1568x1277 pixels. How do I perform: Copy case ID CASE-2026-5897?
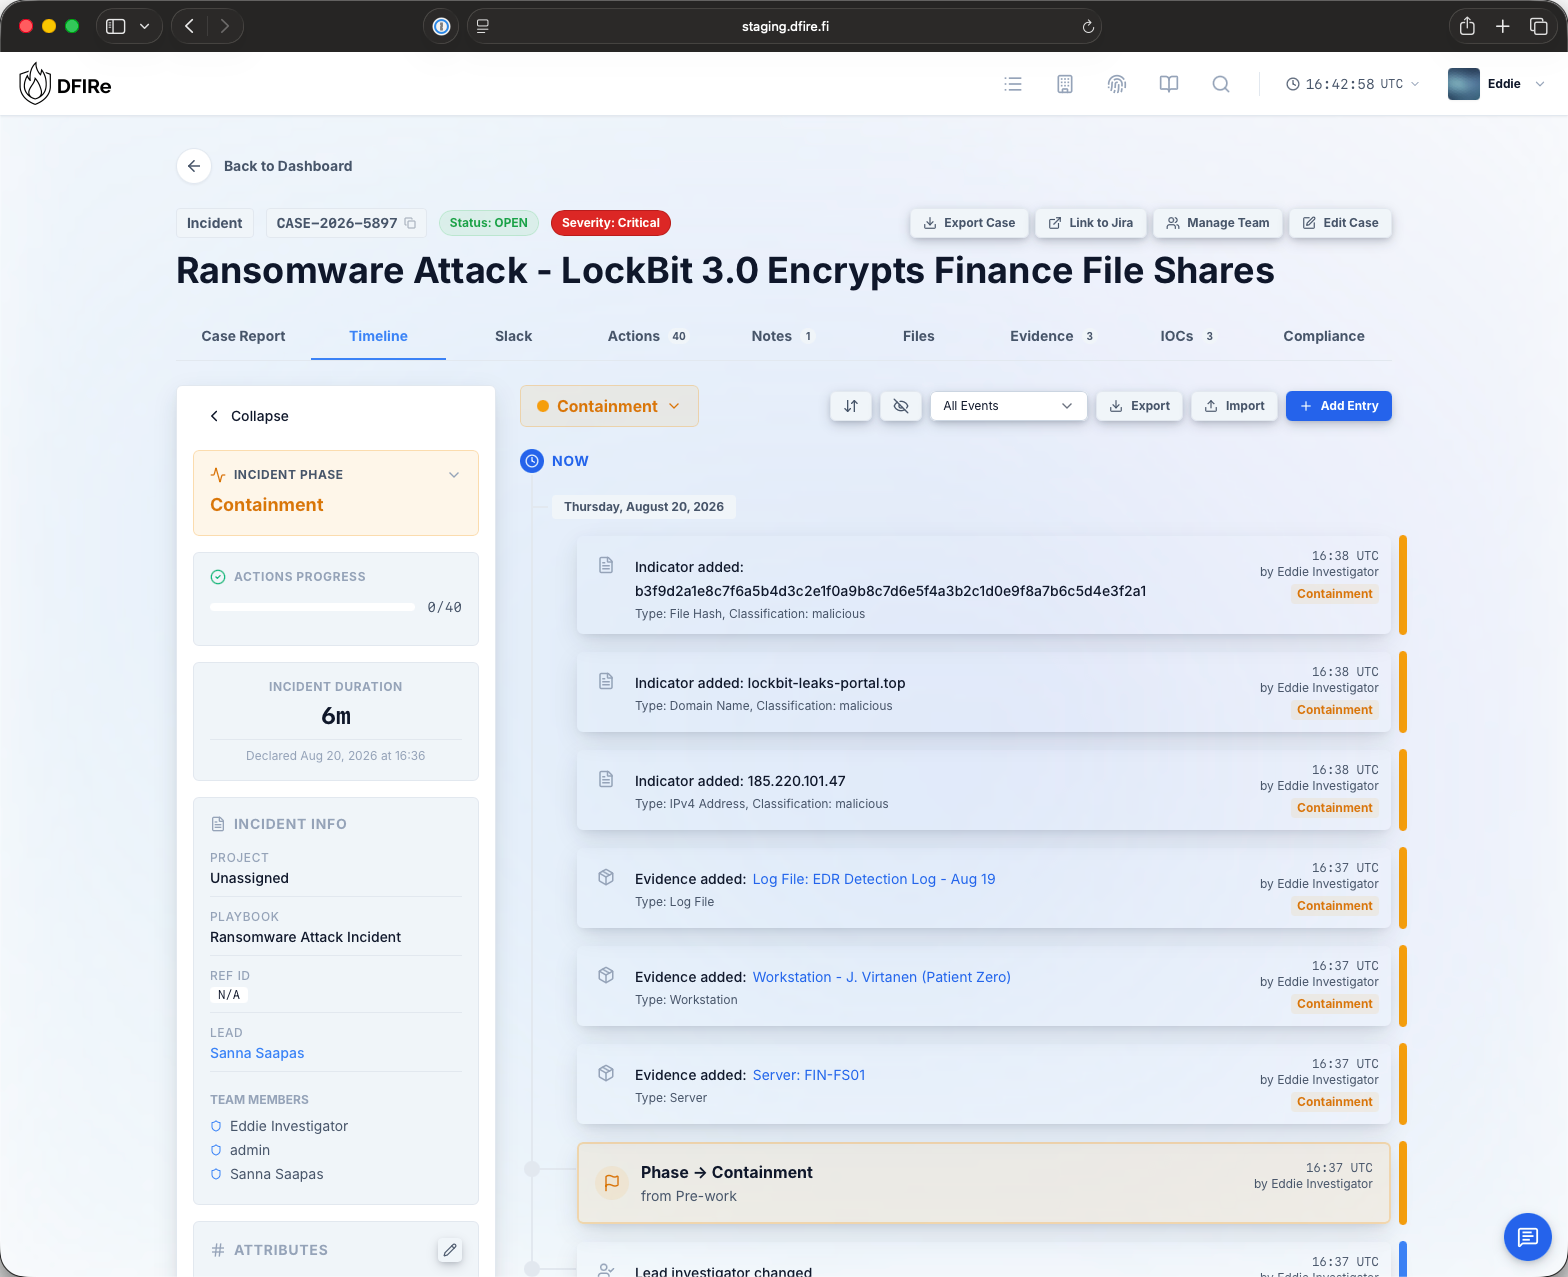[410, 223]
